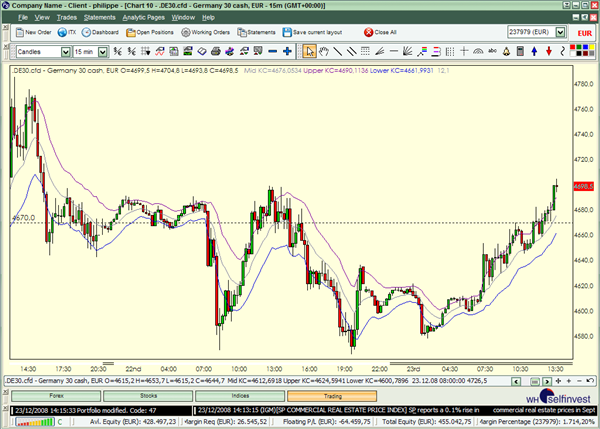Click the grid with arrow icon
600x429 pixels.
click(145, 51)
